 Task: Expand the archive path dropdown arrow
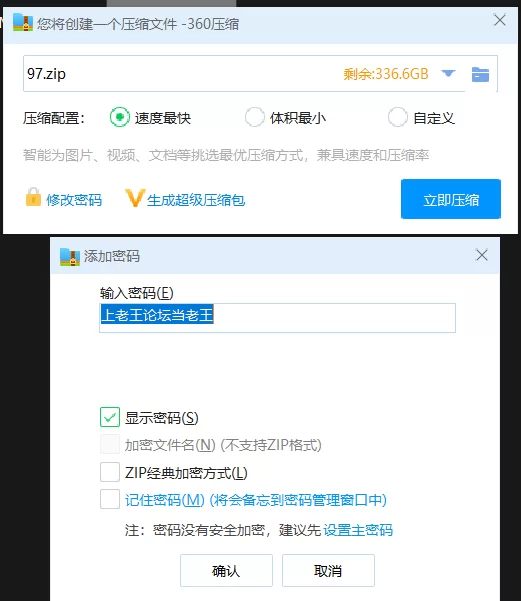(x=448, y=73)
